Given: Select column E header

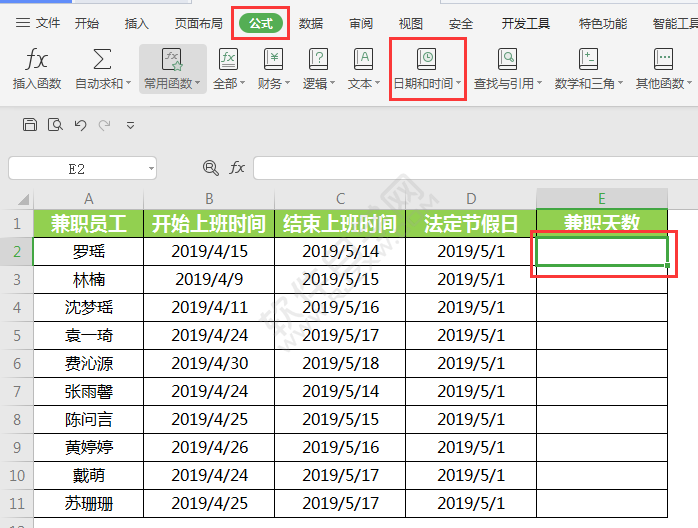Looking at the screenshot, I should [602, 199].
